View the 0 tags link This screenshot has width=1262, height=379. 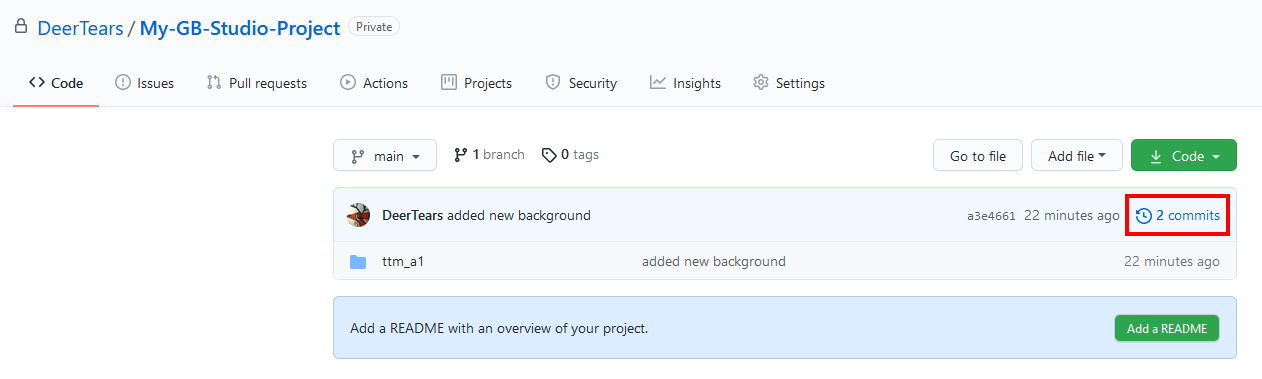570,155
